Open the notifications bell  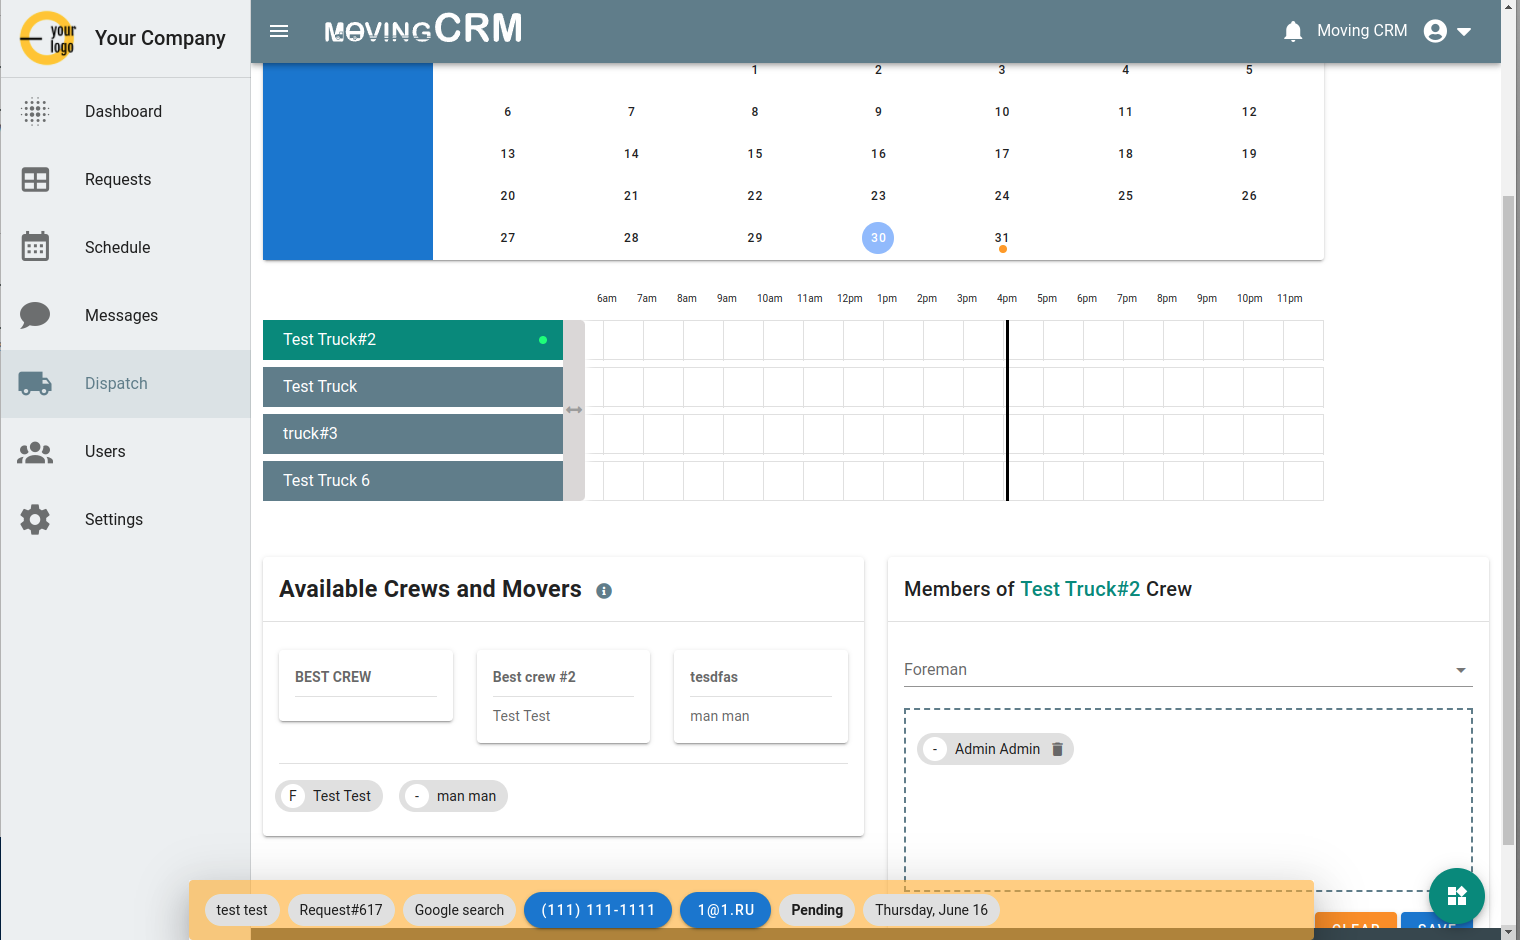pos(1293,31)
